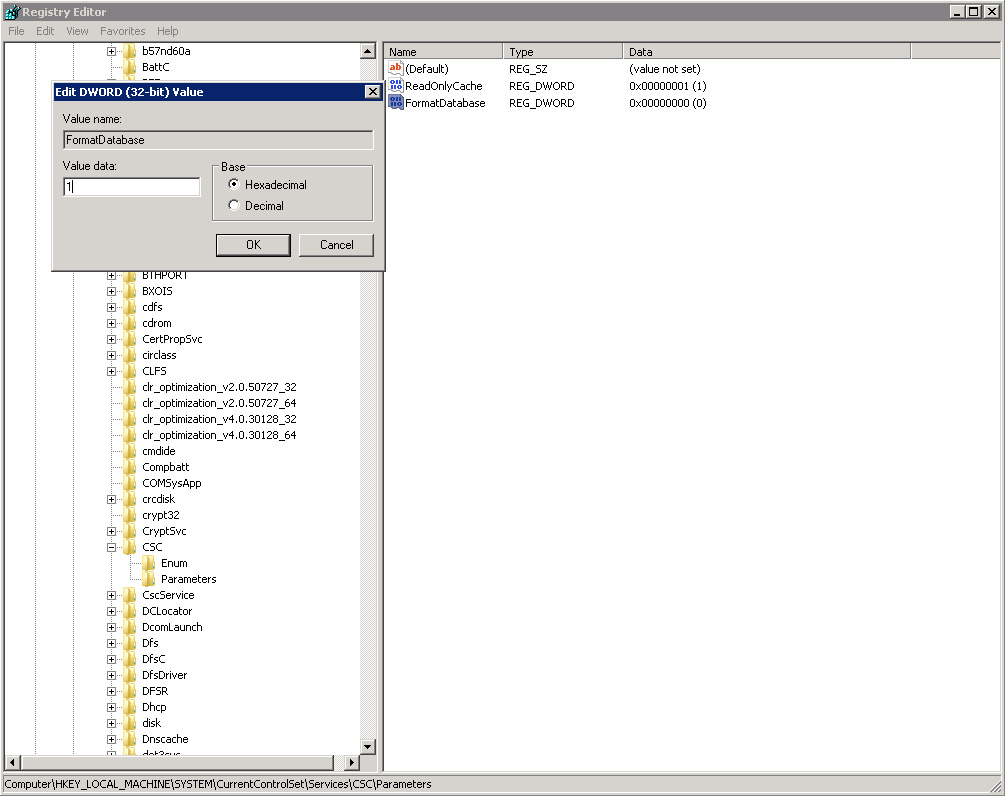Expand the CLFS tree node
1005x796 pixels.
click(112, 371)
